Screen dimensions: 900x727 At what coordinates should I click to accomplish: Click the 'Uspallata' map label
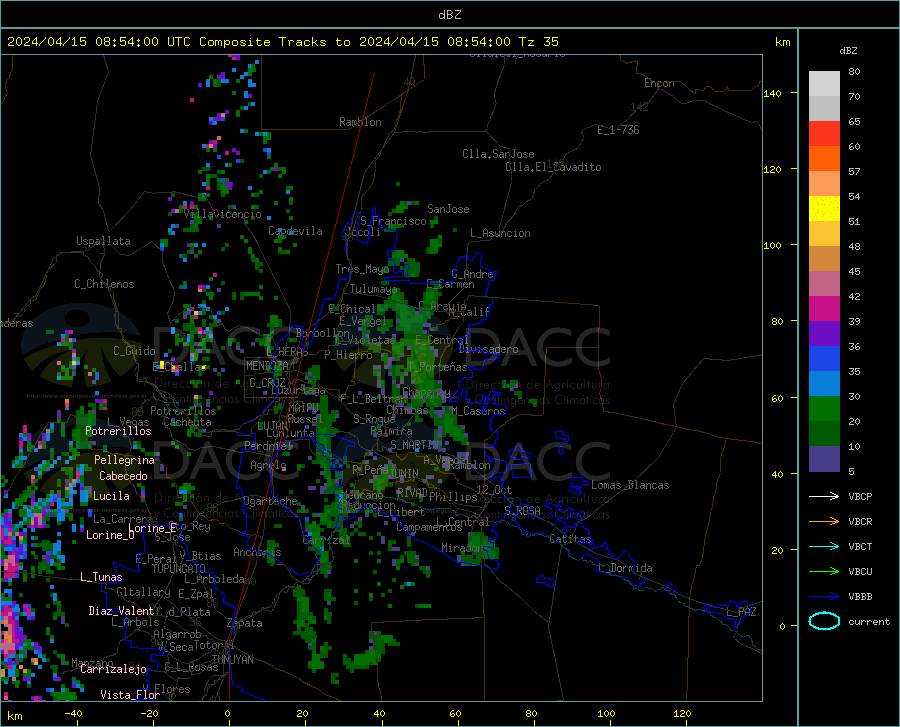(x=103, y=241)
